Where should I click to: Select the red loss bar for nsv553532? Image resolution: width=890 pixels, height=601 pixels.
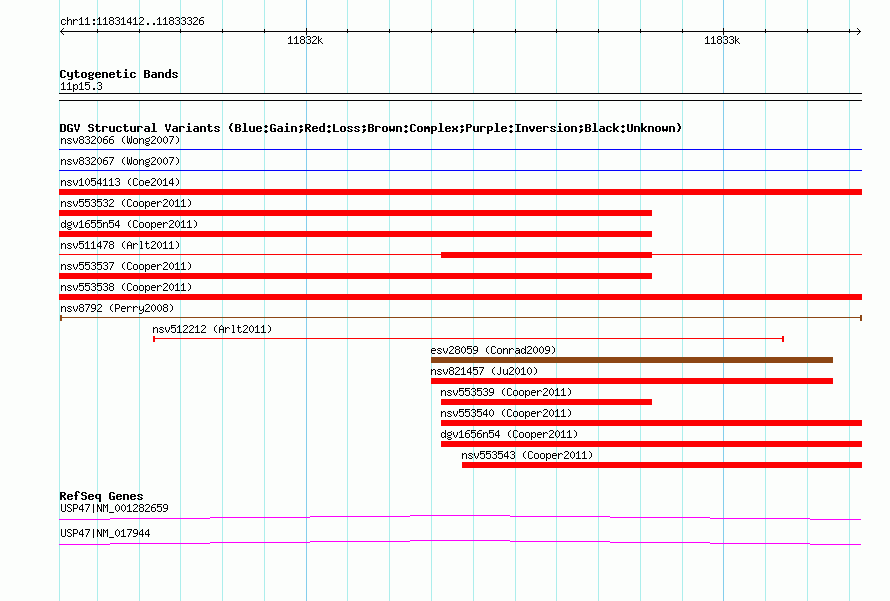[x=355, y=213]
